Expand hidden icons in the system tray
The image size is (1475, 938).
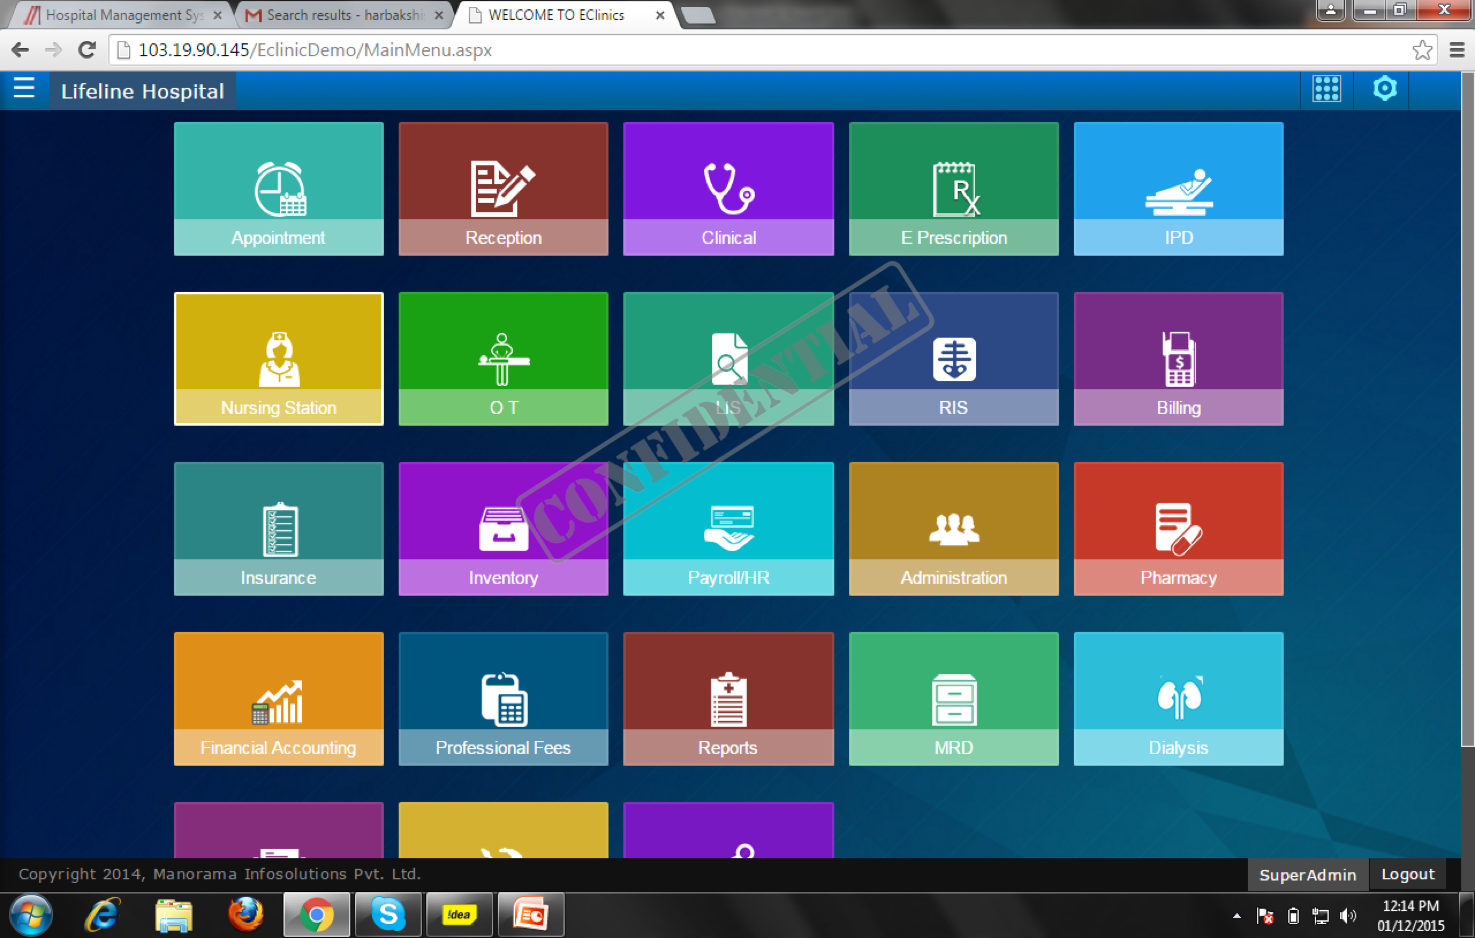(x=1237, y=915)
